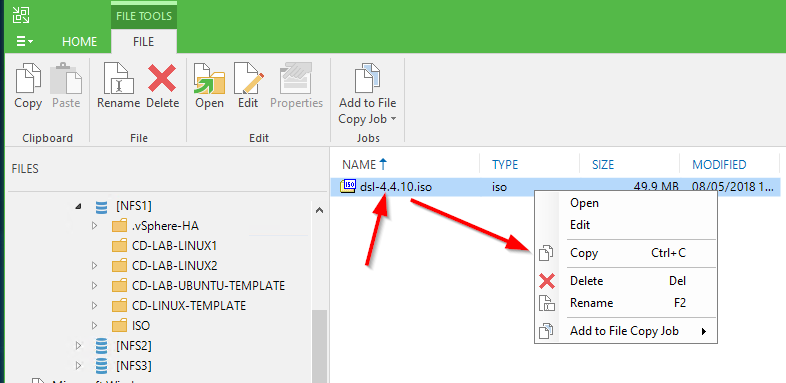Select the .vSphere-HA folder
This screenshot has width=786, height=383.
click(x=165, y=226)
